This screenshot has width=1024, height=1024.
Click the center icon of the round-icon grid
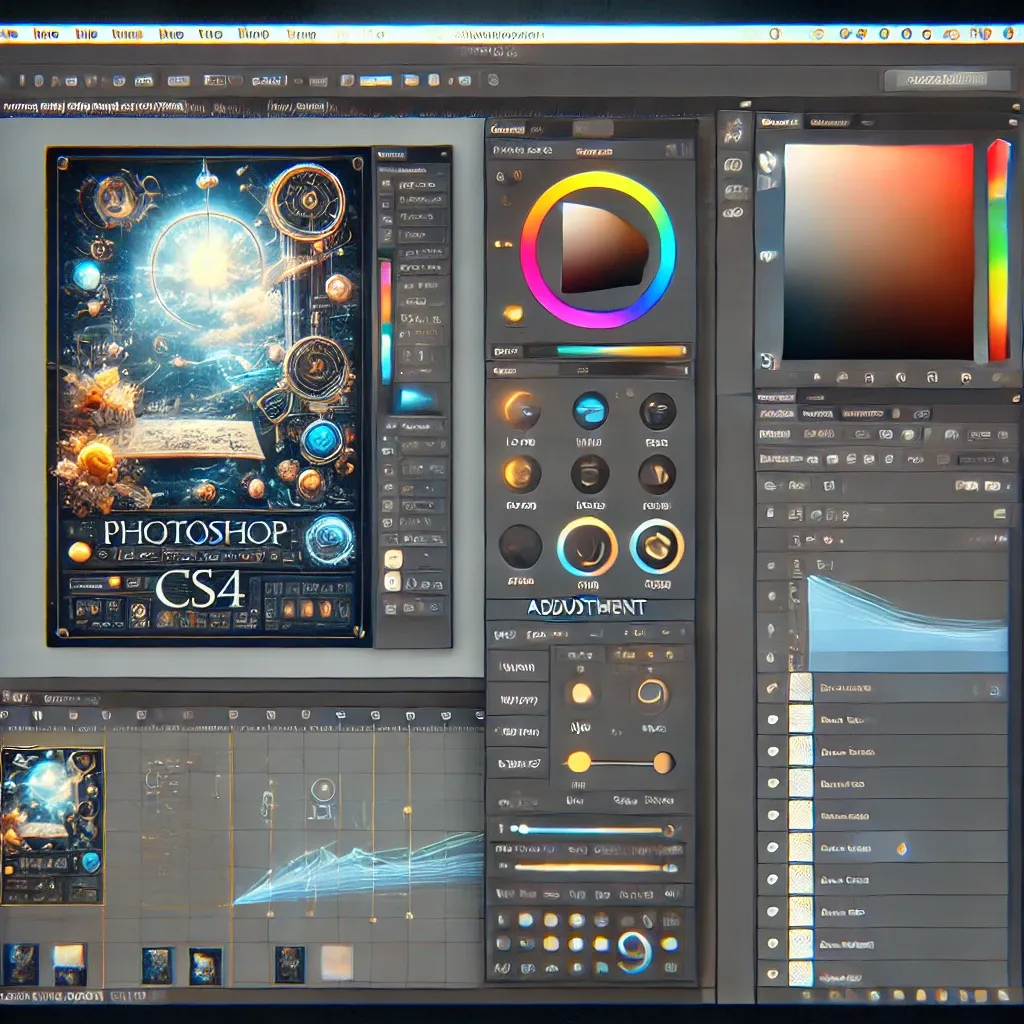tap(590, 474)
